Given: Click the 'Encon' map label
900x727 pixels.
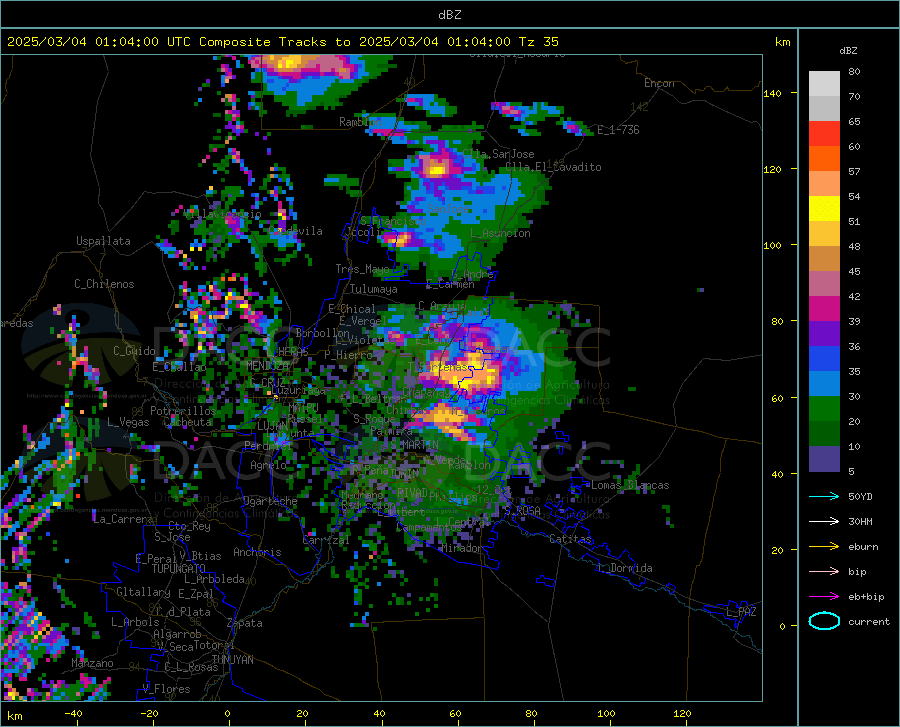Looking at the screenshot, I should [x=659, y=83].
